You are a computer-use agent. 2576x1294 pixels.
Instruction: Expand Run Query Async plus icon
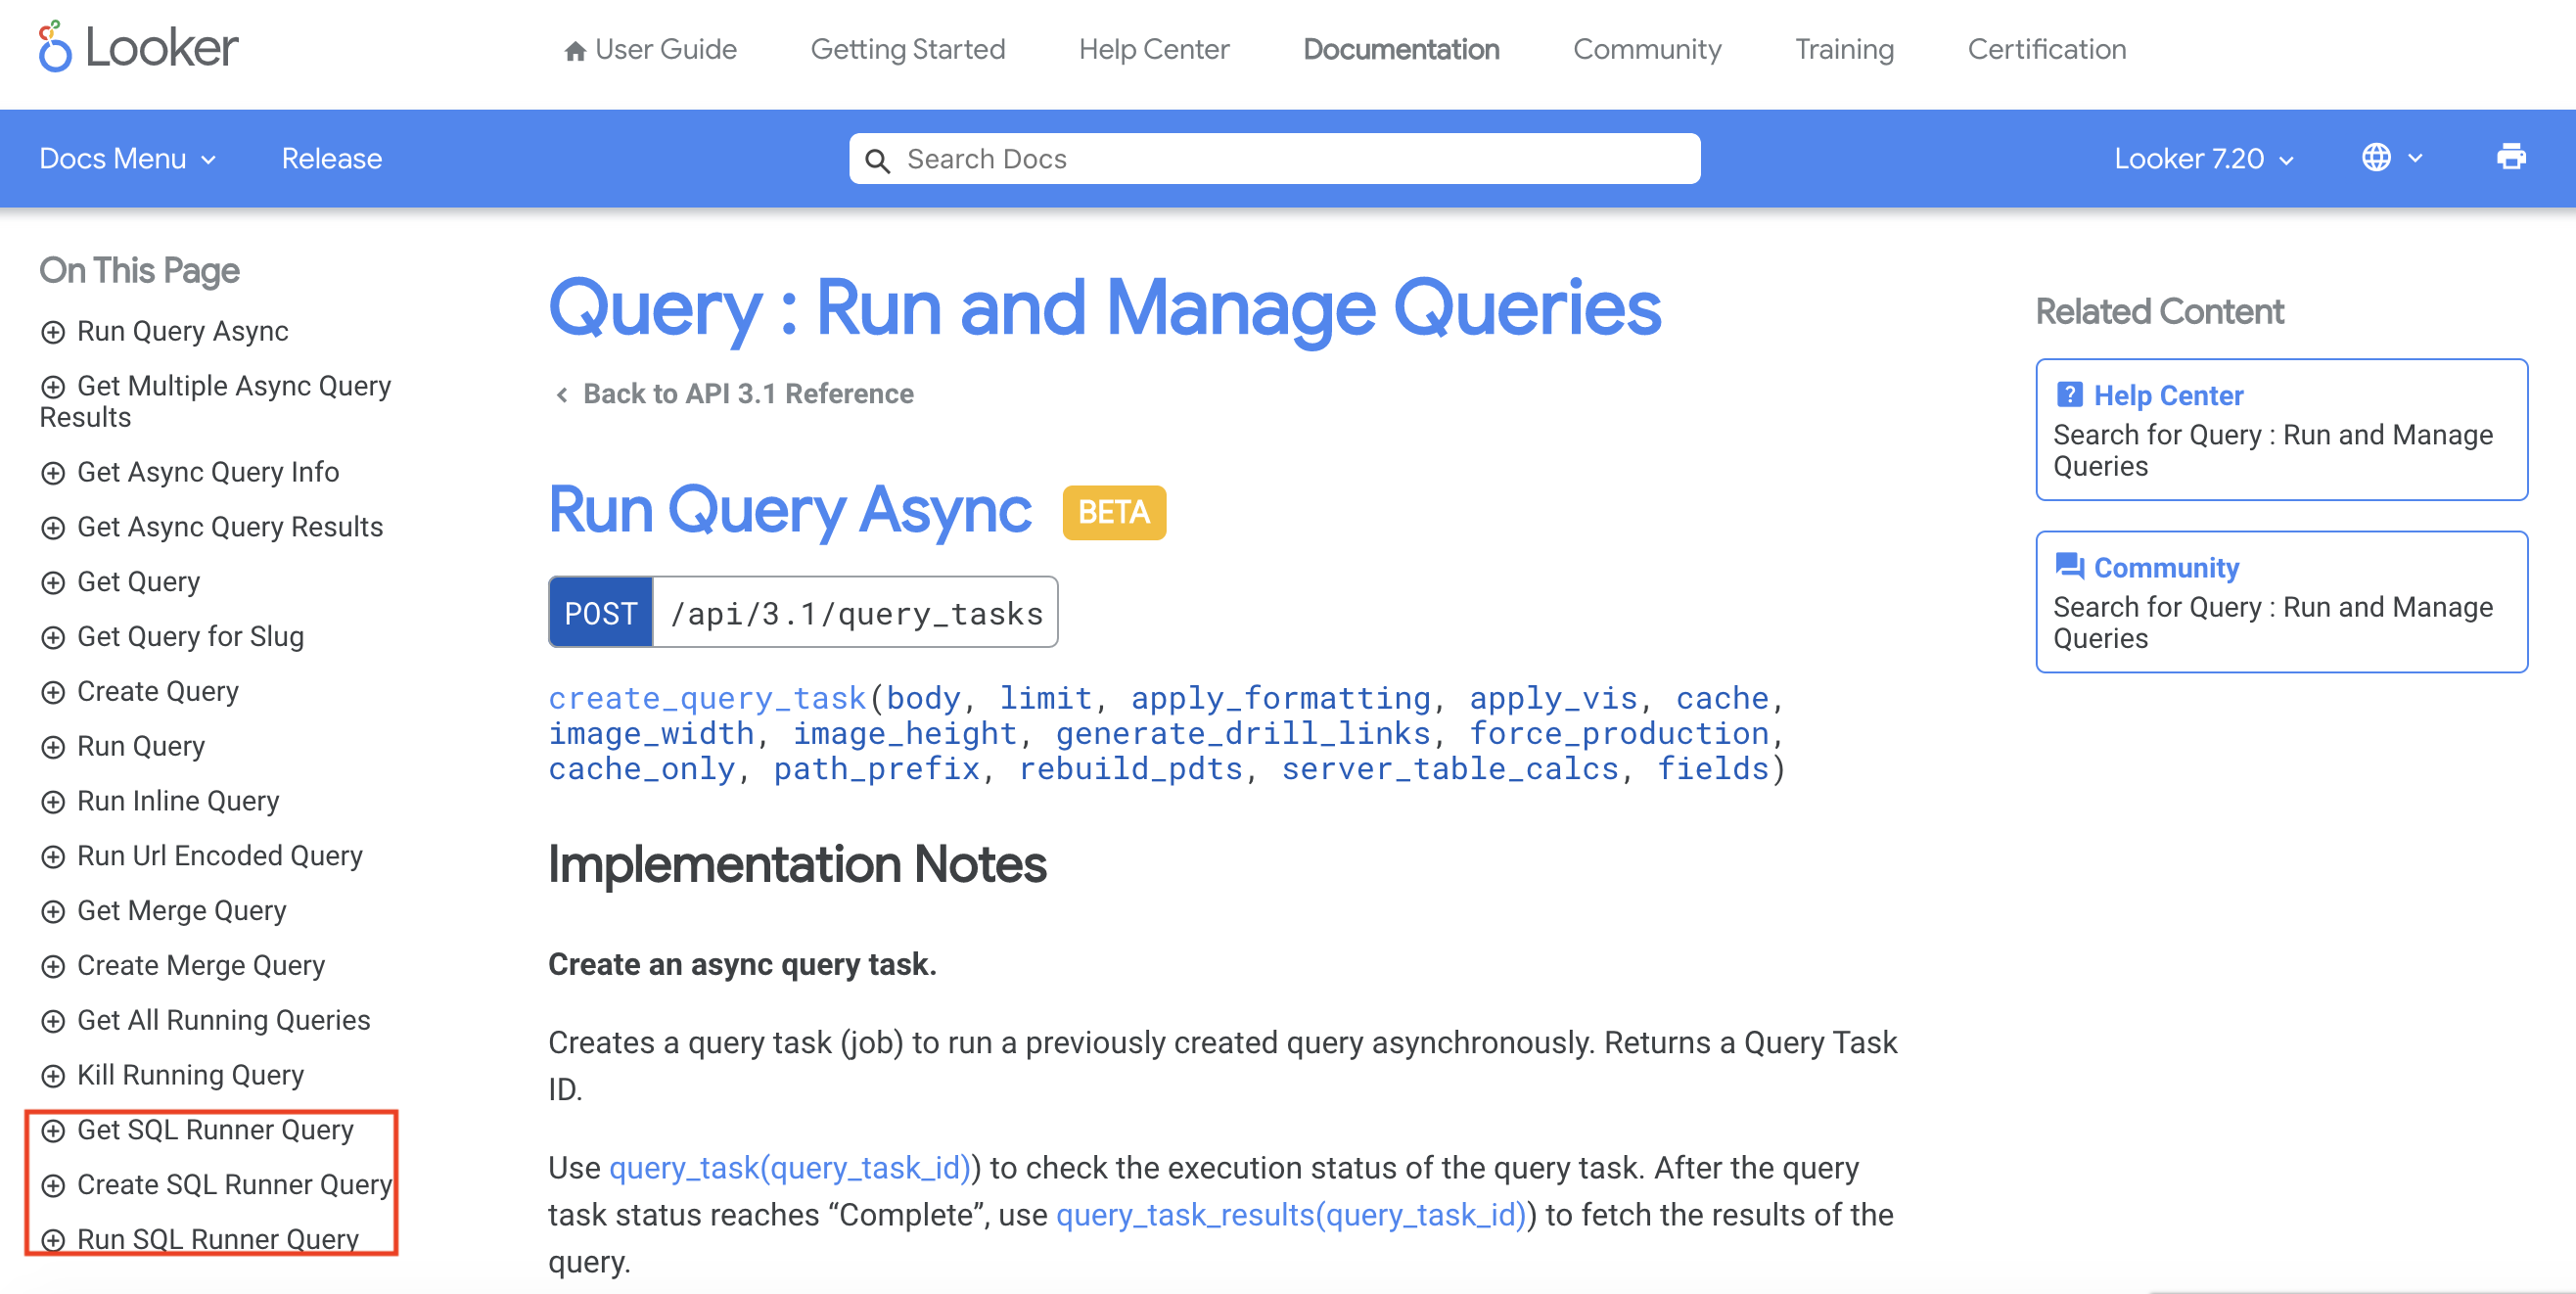pyautogui.click(x=53, y=332)
